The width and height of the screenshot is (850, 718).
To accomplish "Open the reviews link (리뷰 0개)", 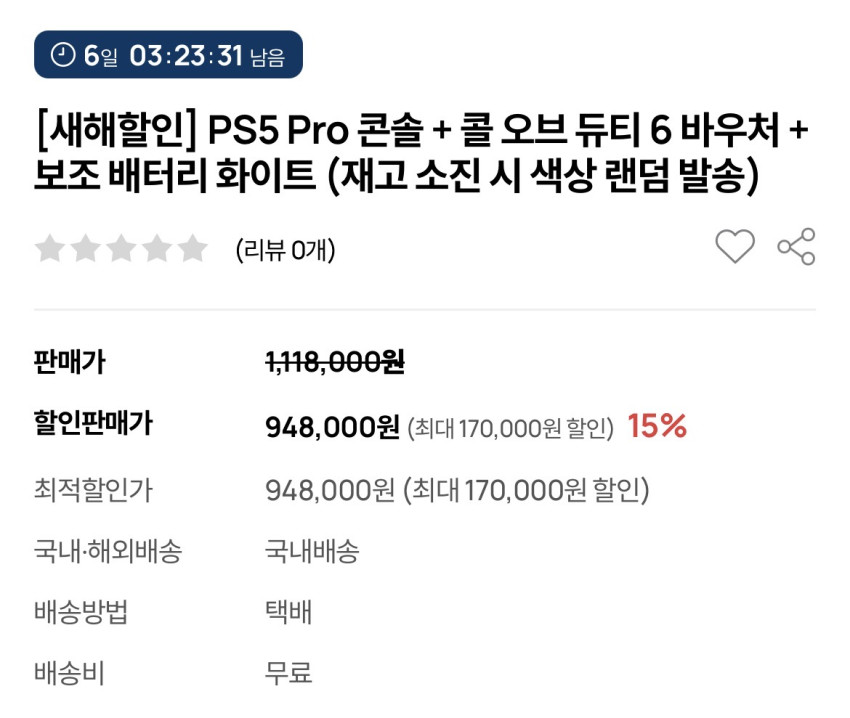I will [x=285, y=249].
